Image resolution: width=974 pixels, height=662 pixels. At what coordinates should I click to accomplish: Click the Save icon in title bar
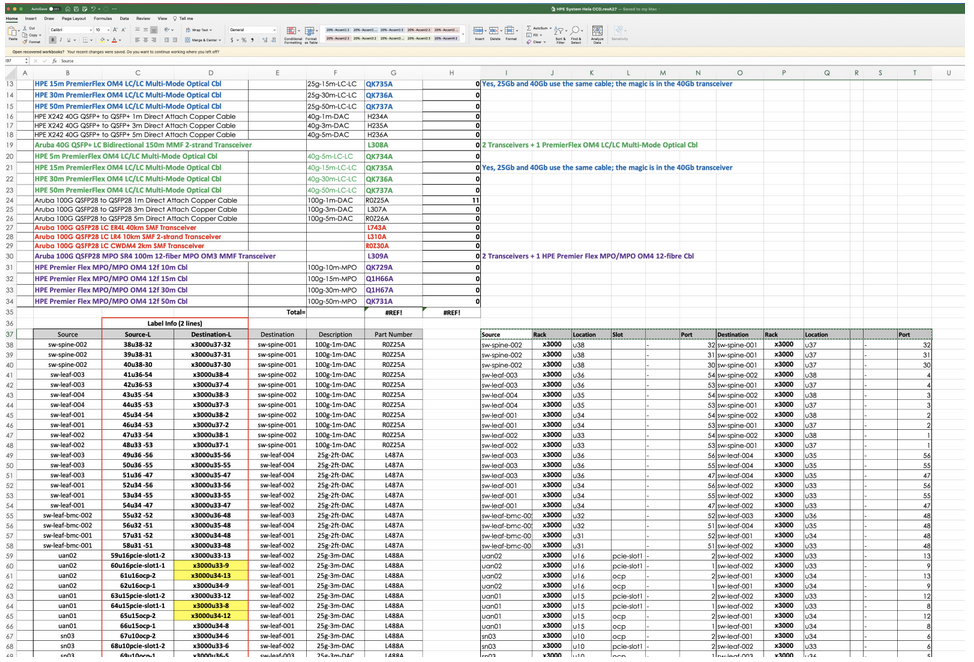coord(76,9)
